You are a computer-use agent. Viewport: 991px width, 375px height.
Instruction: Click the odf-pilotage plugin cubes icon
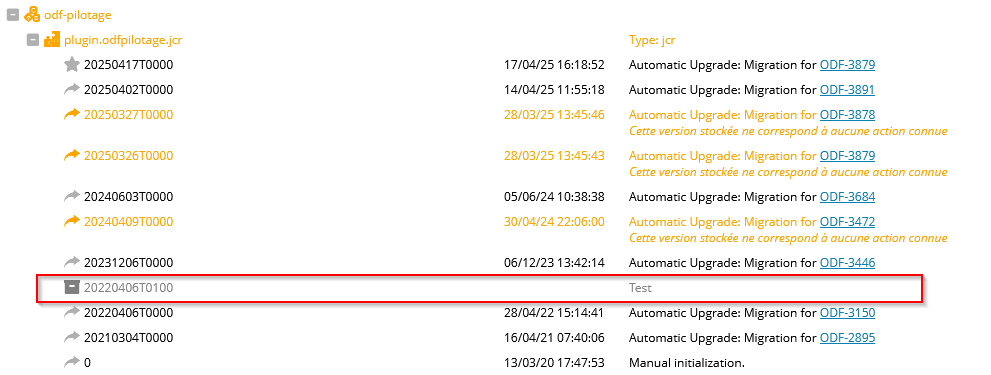pyautogui.click(x=32, y=14)
